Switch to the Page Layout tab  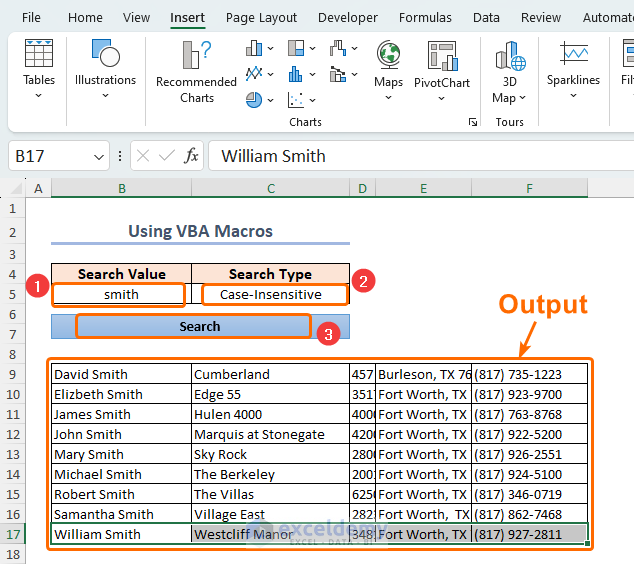pos(261,17)
